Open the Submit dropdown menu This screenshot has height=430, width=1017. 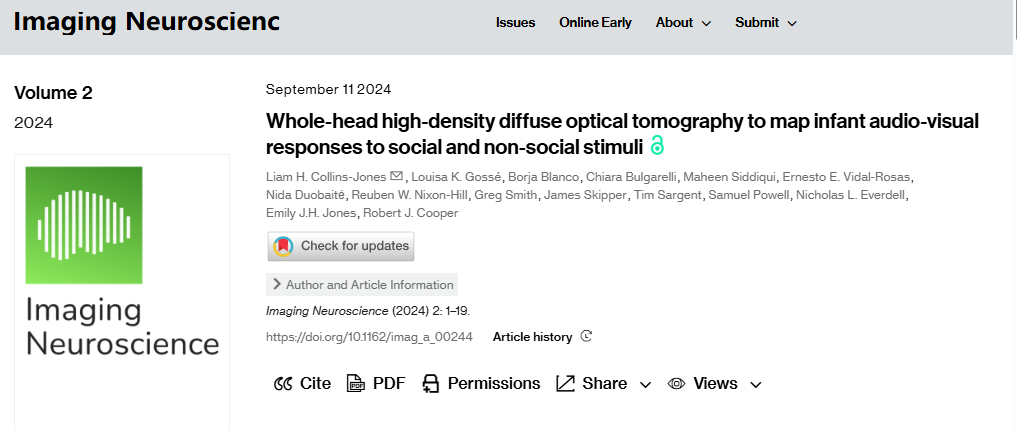click(x=766, y=23)
